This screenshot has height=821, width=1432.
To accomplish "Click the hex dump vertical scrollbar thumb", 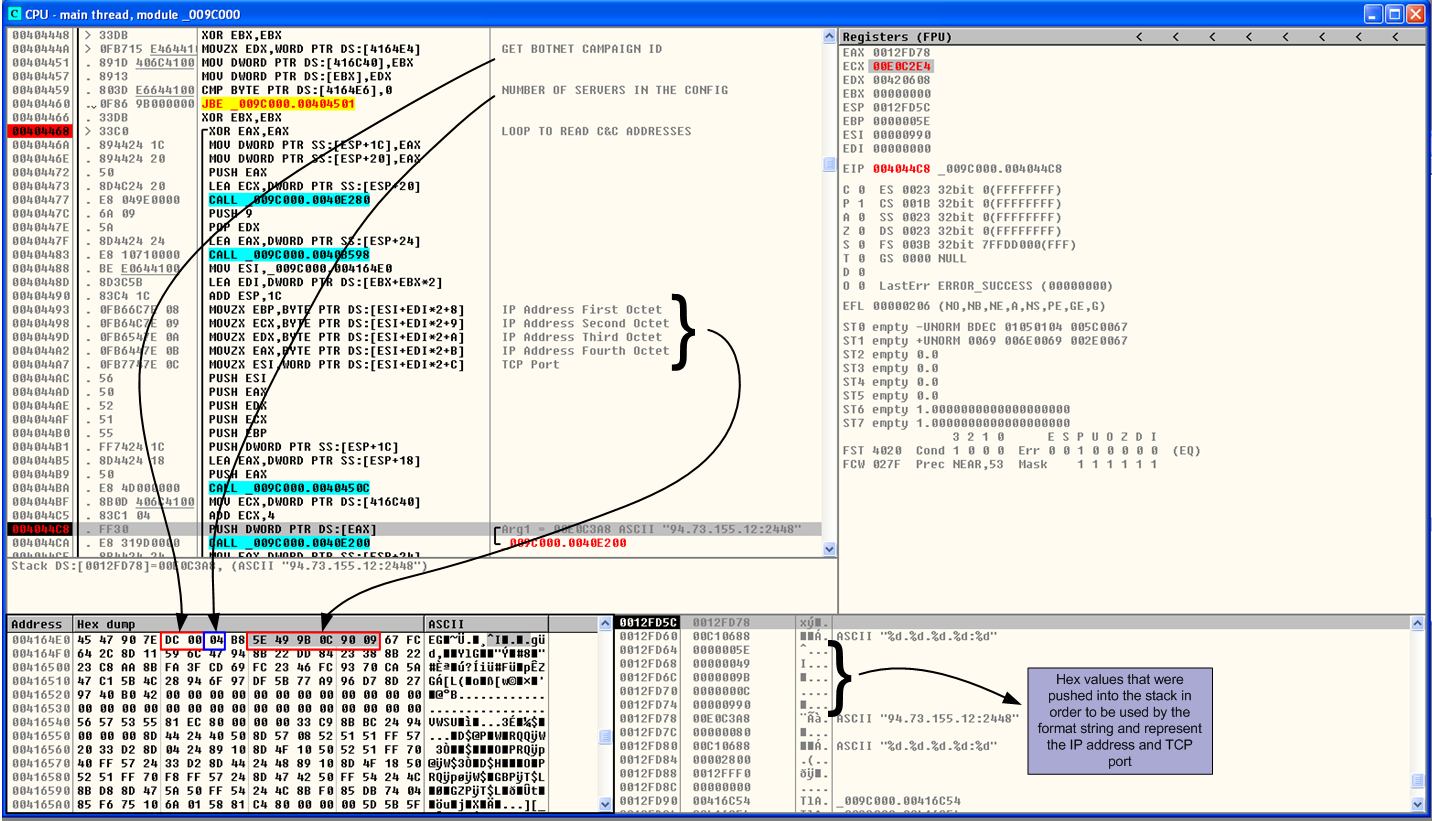I will point(604,736).
